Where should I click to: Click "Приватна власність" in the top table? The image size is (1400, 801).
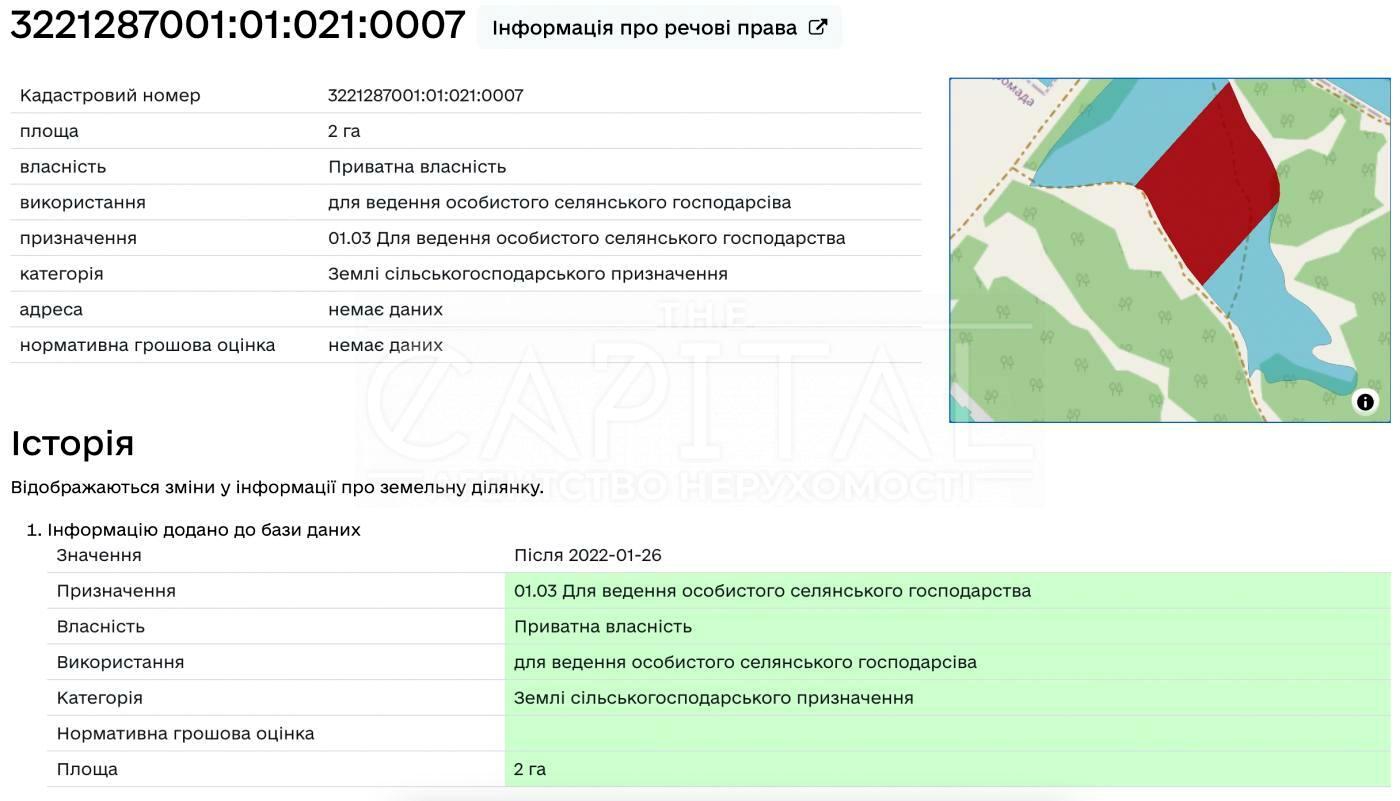tap(417, 167)
